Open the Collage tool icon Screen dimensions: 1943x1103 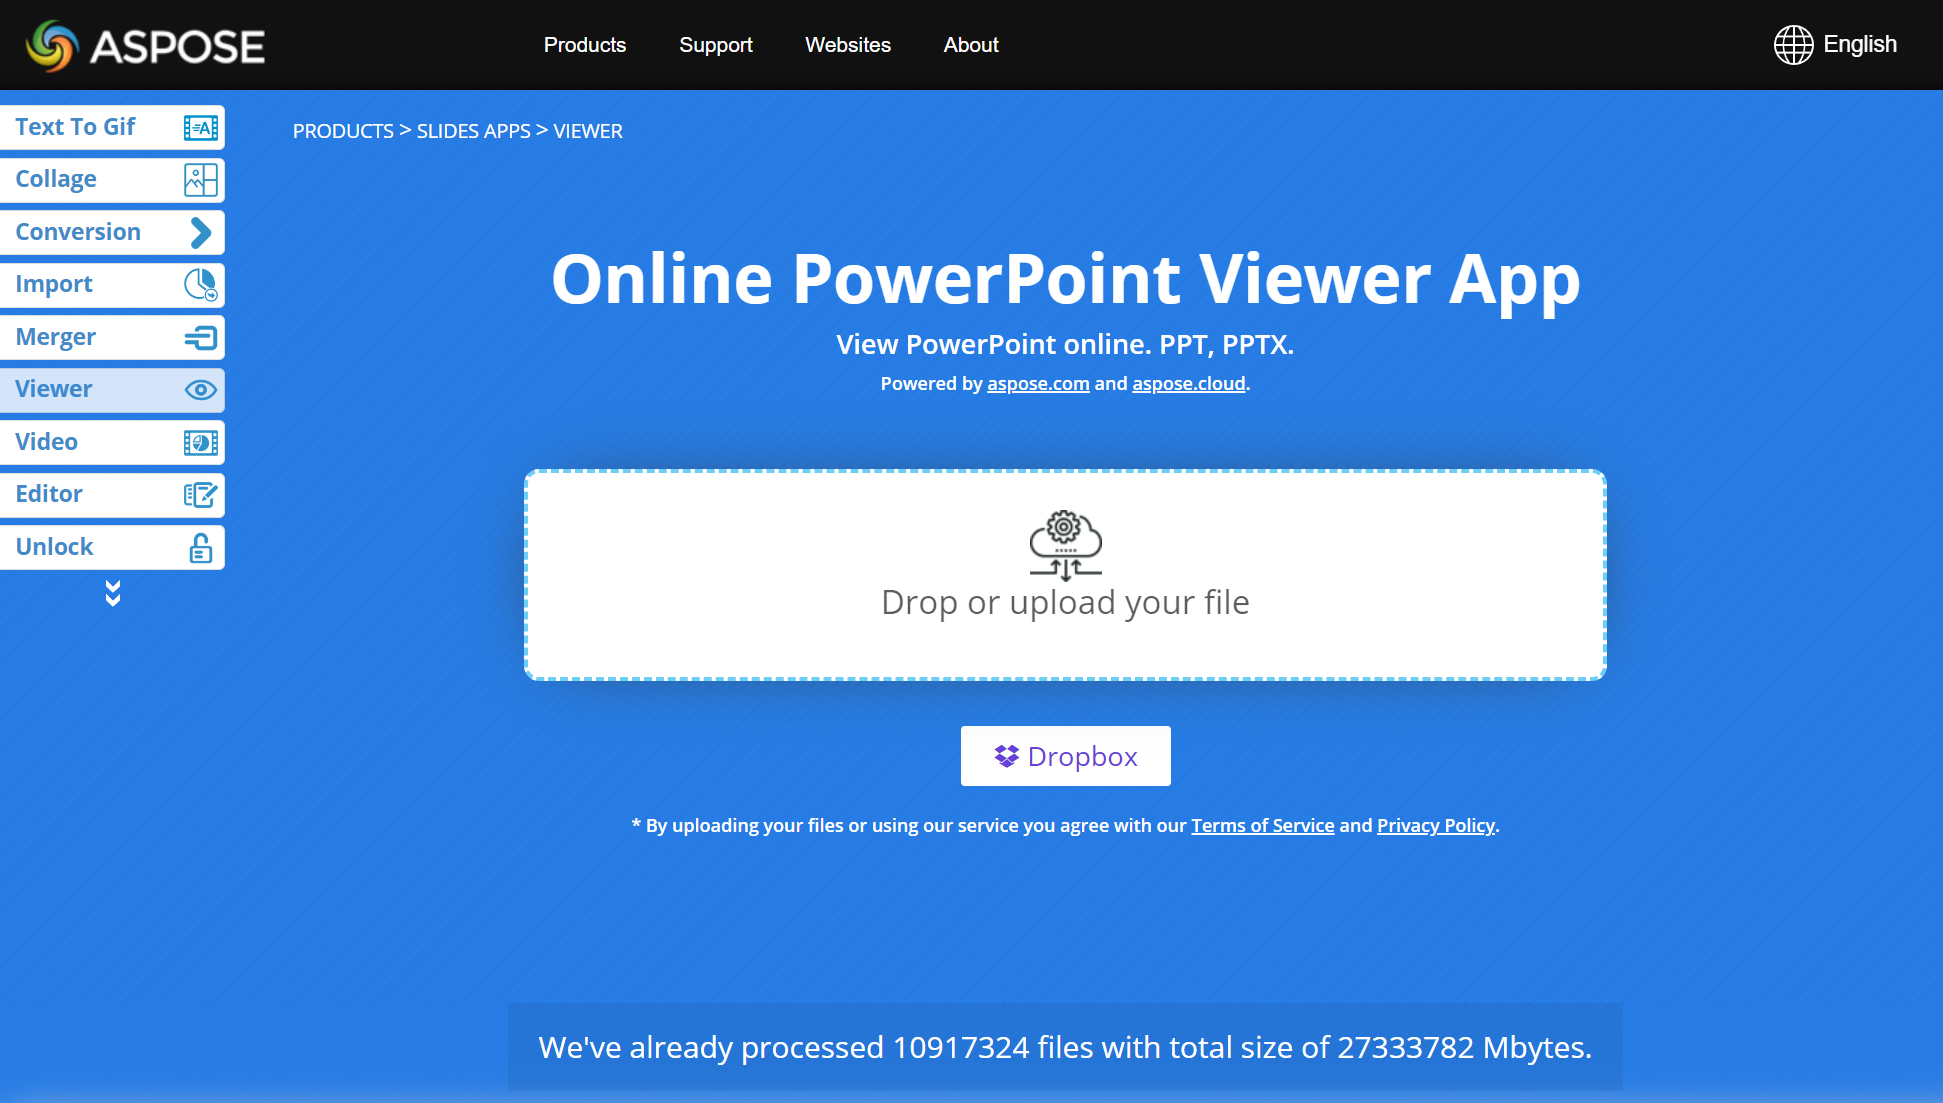tap(201, 180)
